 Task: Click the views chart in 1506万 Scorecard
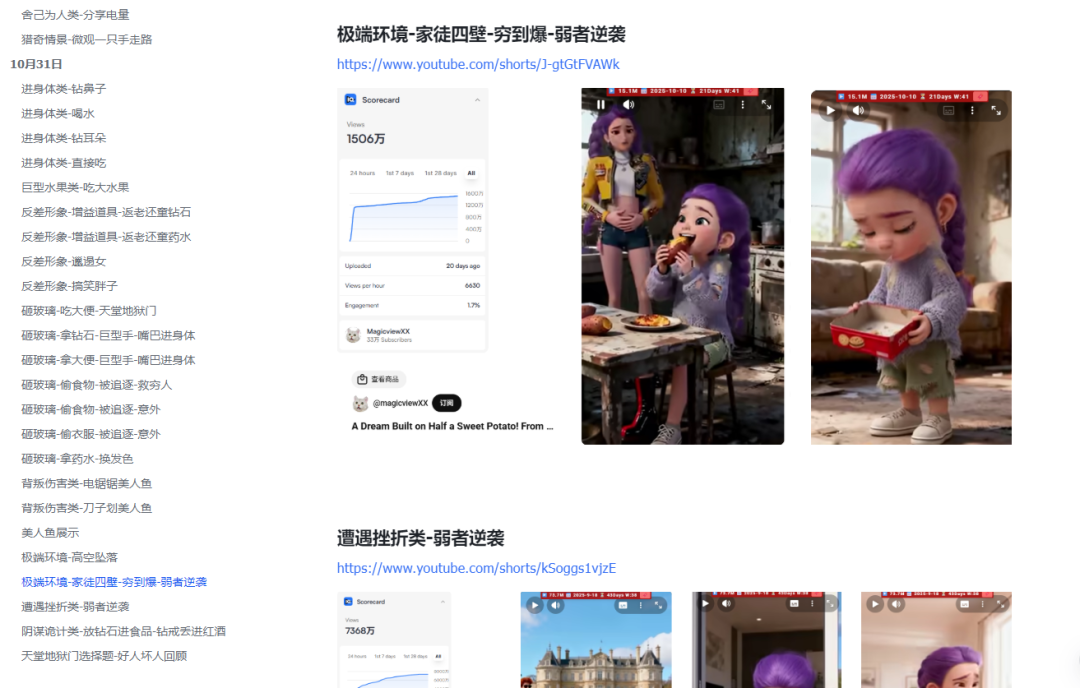coord(404,217)
